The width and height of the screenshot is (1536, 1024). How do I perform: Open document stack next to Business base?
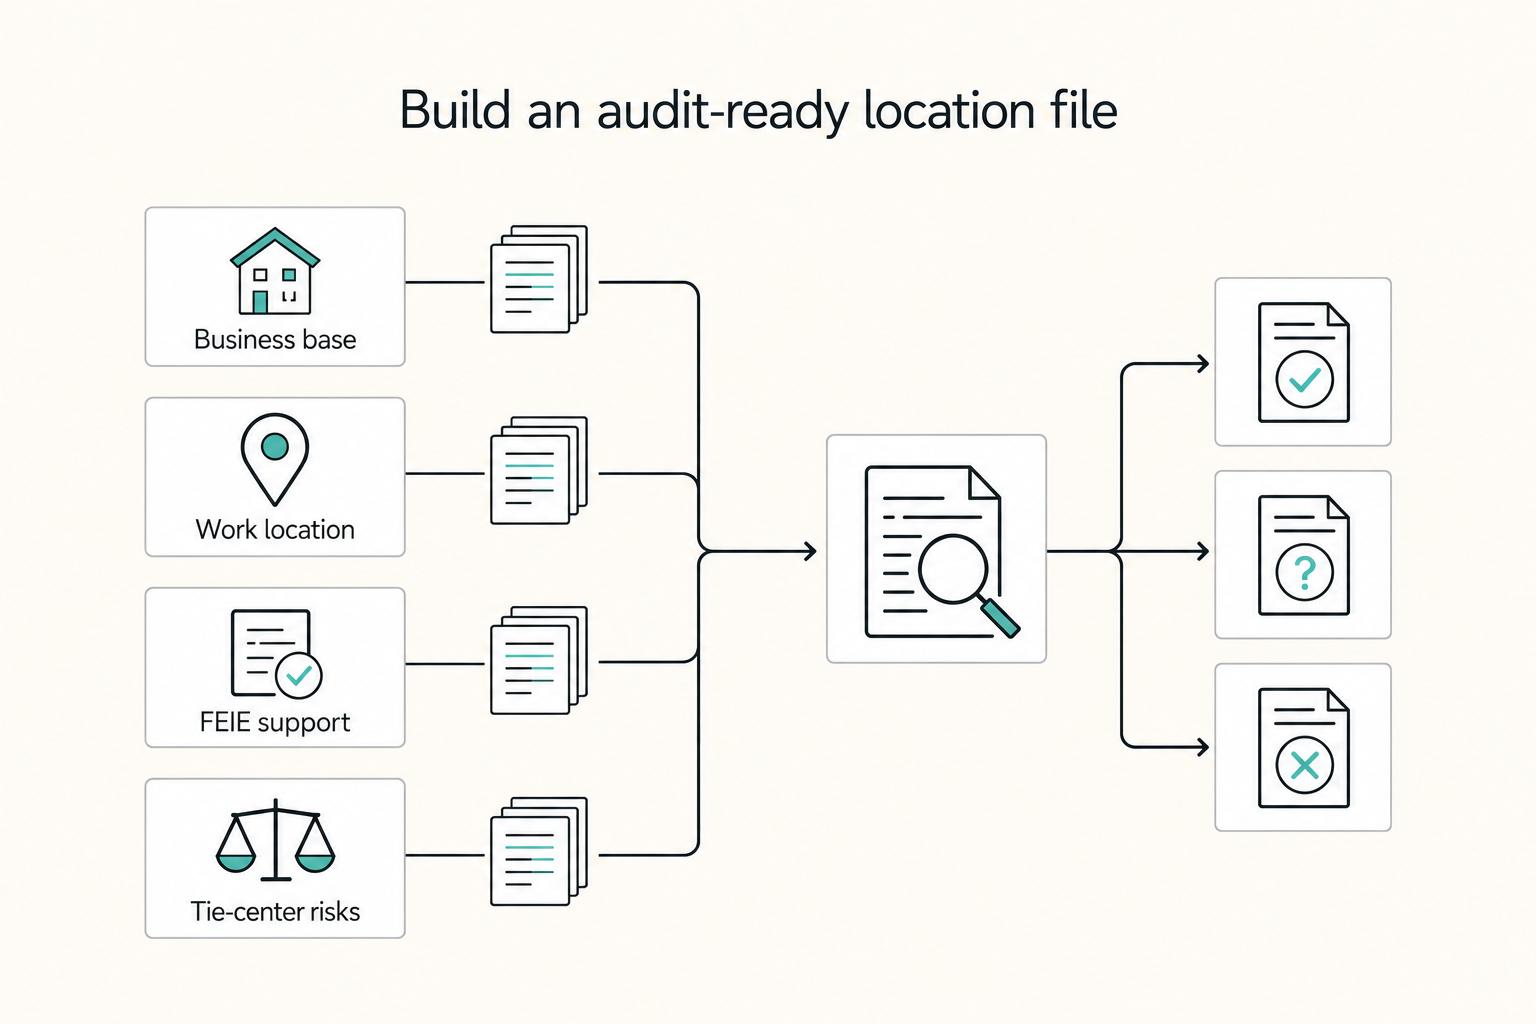click(x=538, y=279)
